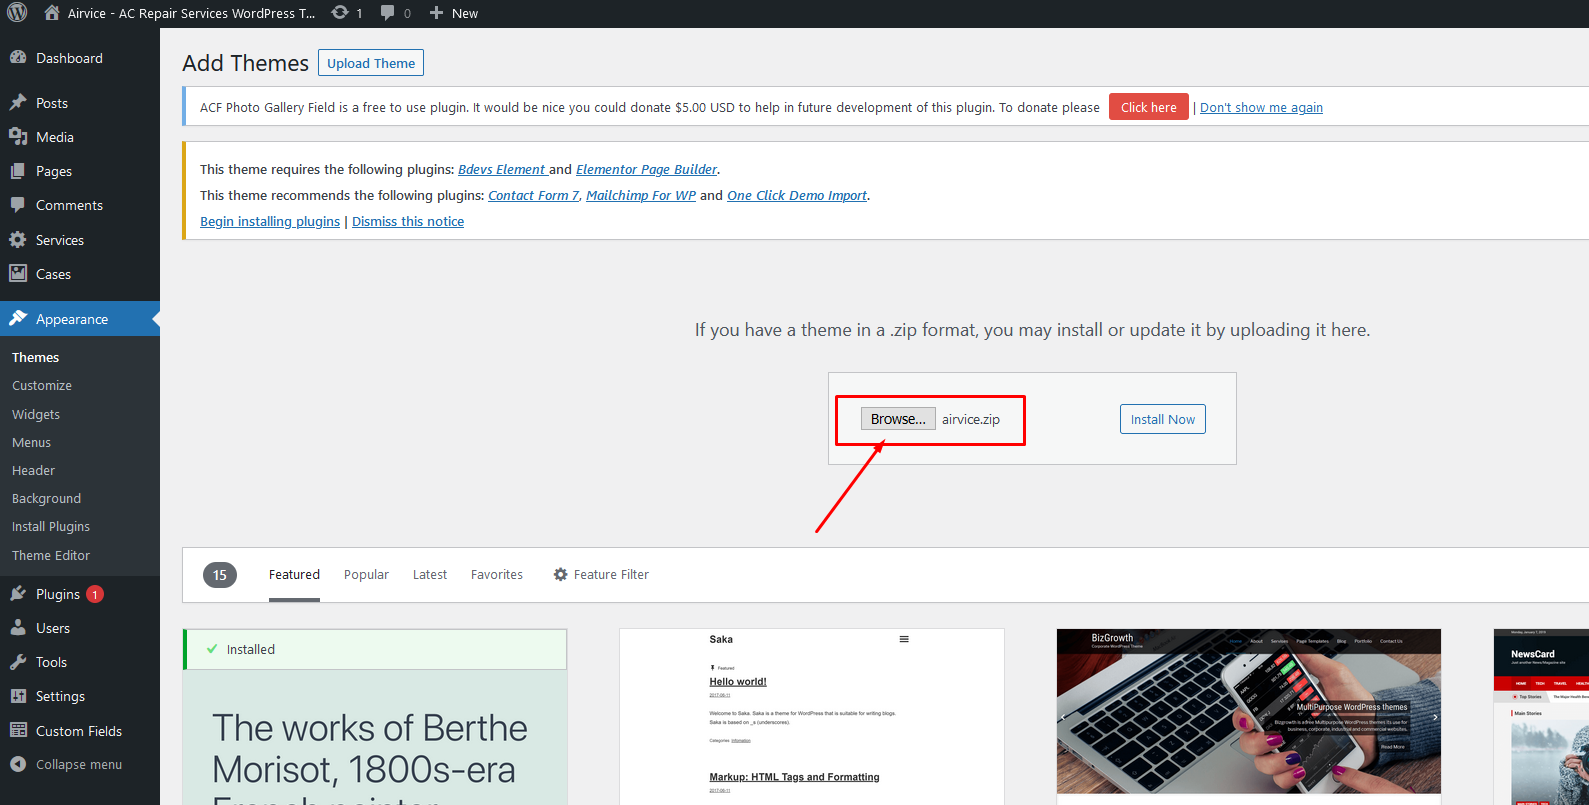Open One Click Demo Import link
This screenshot has height=805, width=1589.
point(797,196)
